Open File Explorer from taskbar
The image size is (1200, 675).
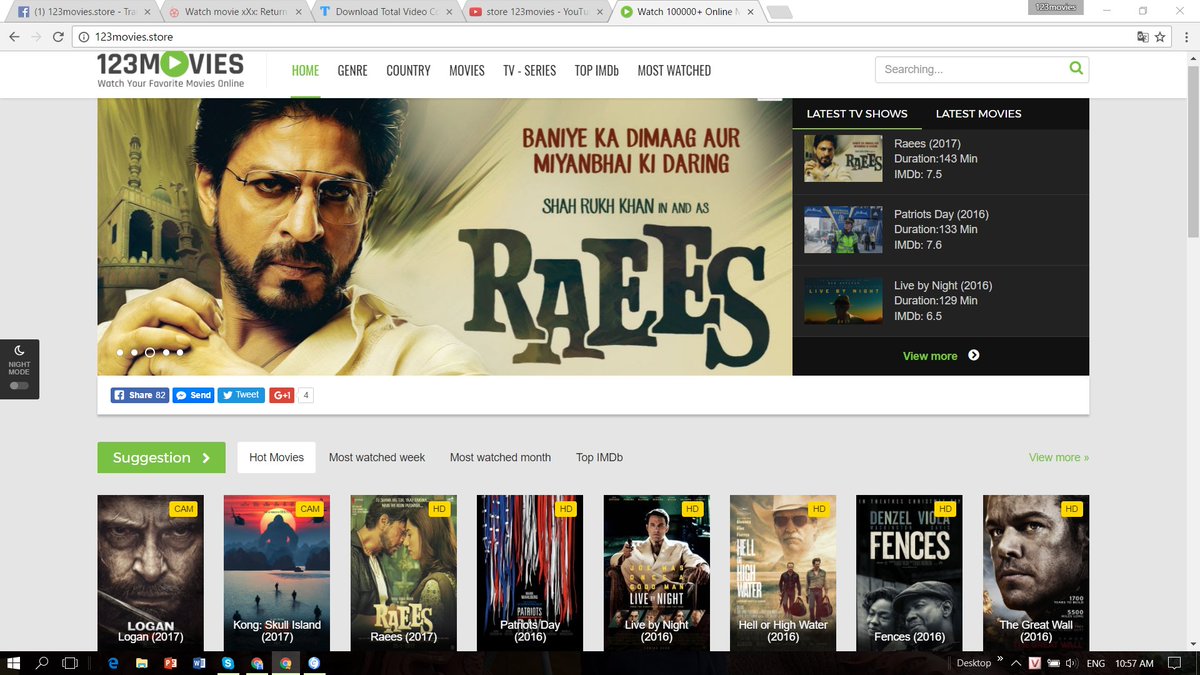click(x=142, y=663)
